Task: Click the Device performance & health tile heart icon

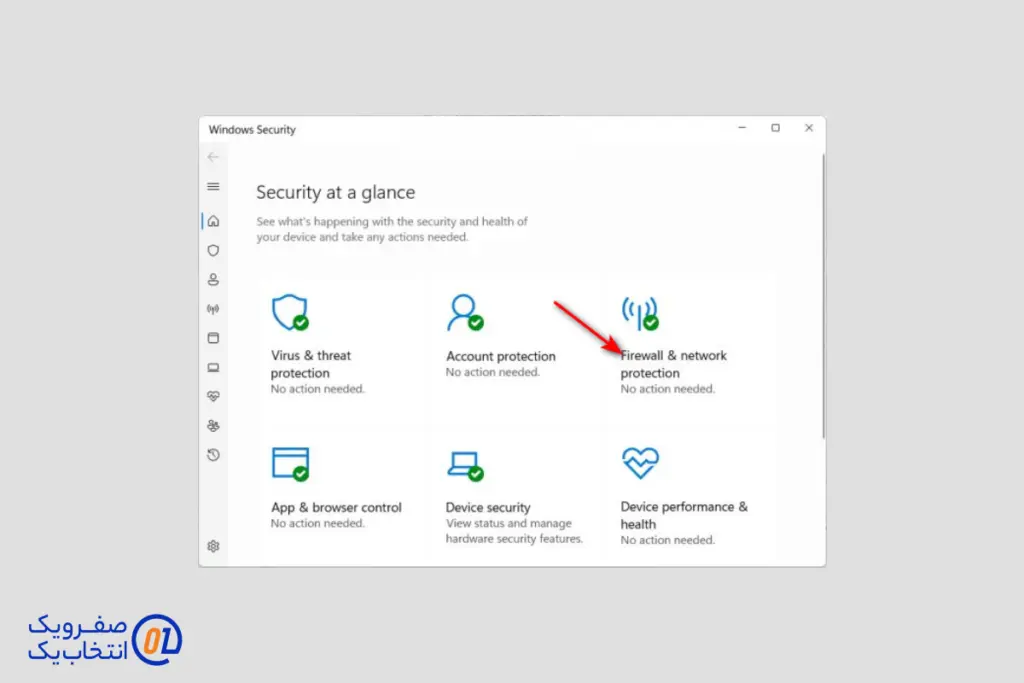Action: point(640,463)
